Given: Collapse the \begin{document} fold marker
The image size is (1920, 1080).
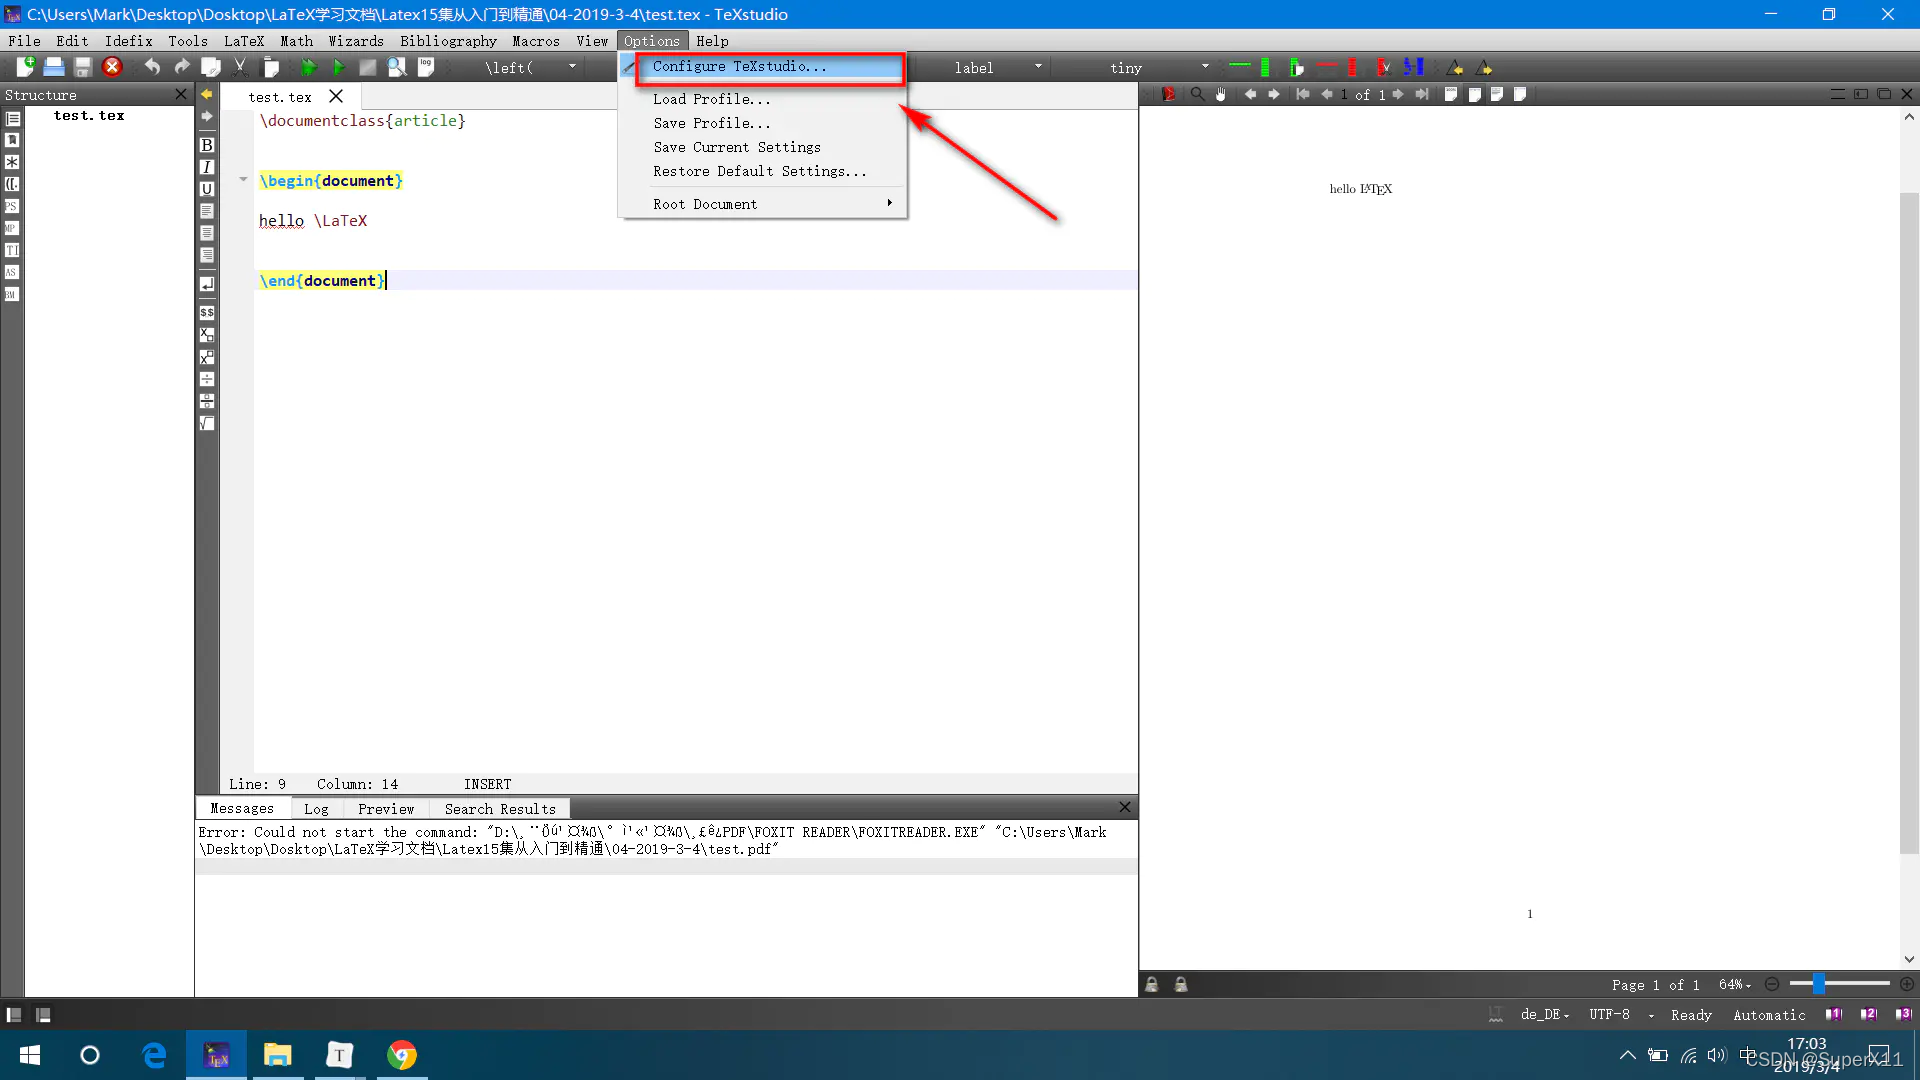Looking at the screenshot, I should point(243,180).
